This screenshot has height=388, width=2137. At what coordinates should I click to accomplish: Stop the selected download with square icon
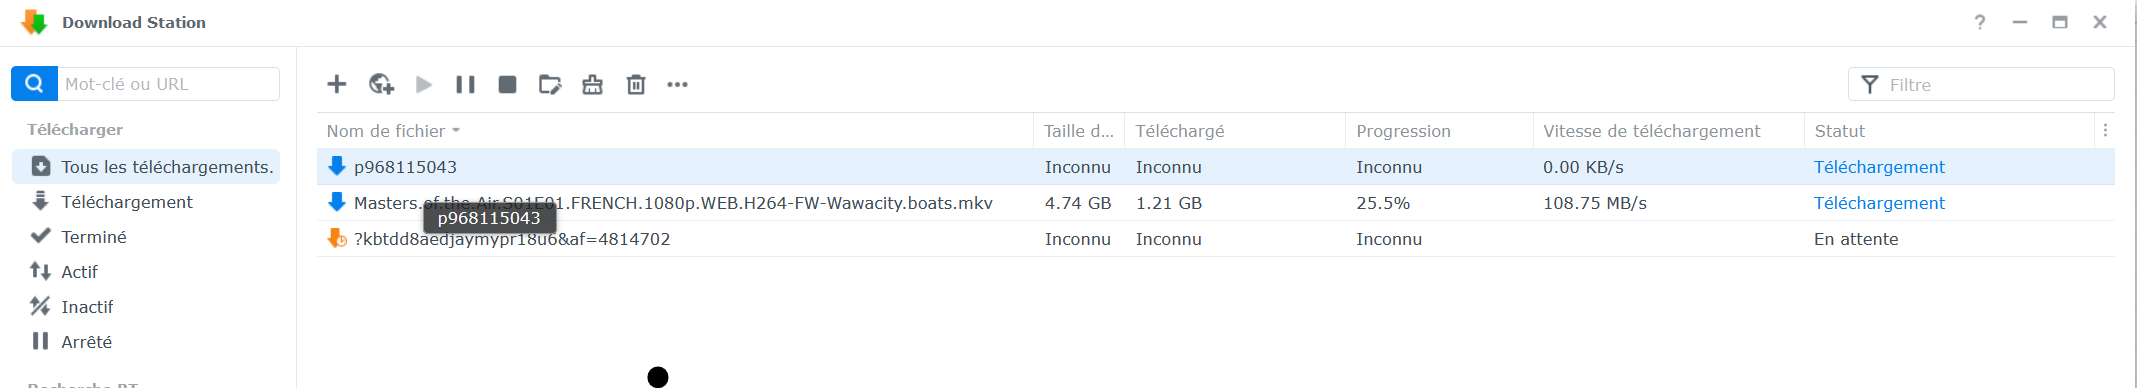coord(508,84)
